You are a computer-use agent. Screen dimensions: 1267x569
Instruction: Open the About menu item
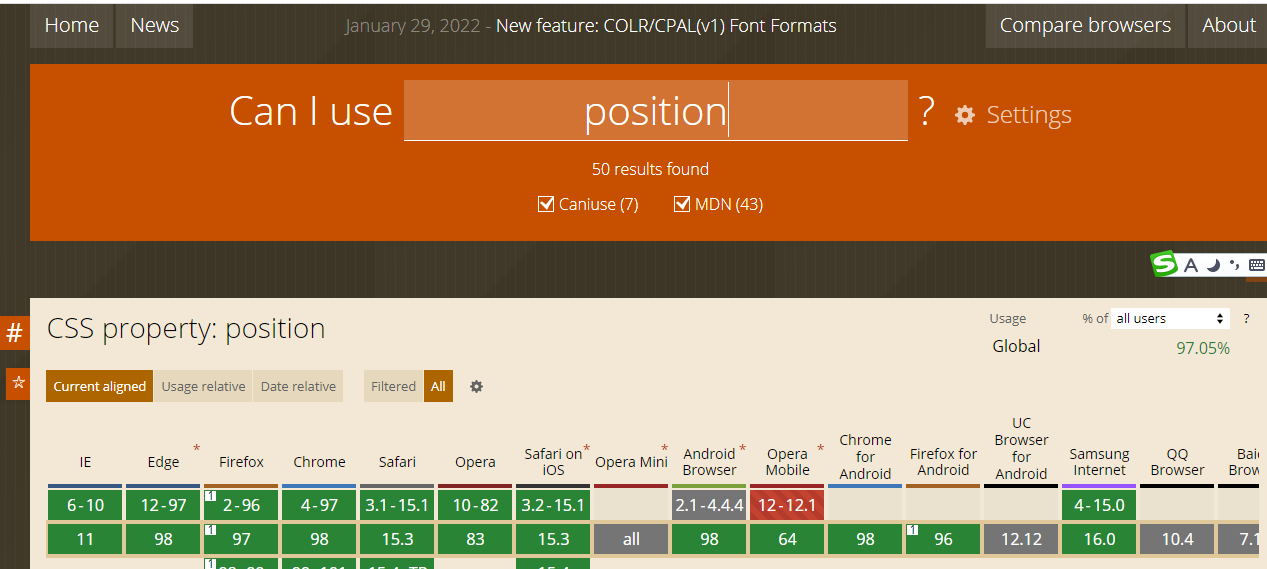click(1228, 26)
